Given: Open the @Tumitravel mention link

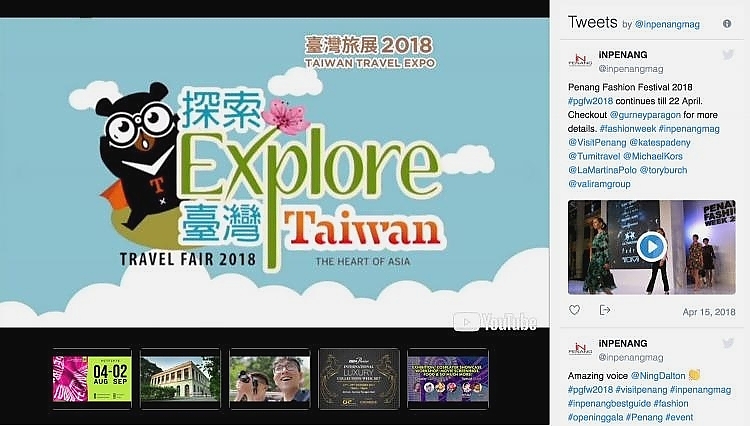Looking at the screenshot, I should [x=594, y=156].
